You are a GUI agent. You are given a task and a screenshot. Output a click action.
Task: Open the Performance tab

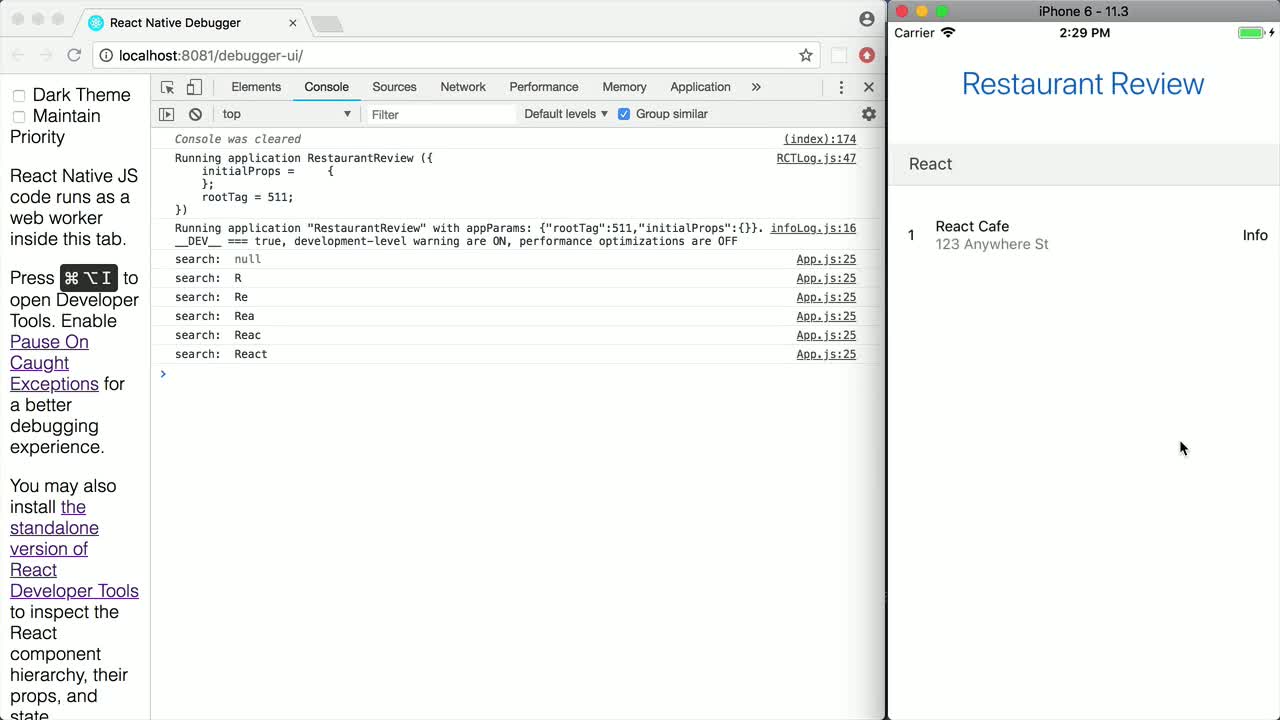(543, 87)
